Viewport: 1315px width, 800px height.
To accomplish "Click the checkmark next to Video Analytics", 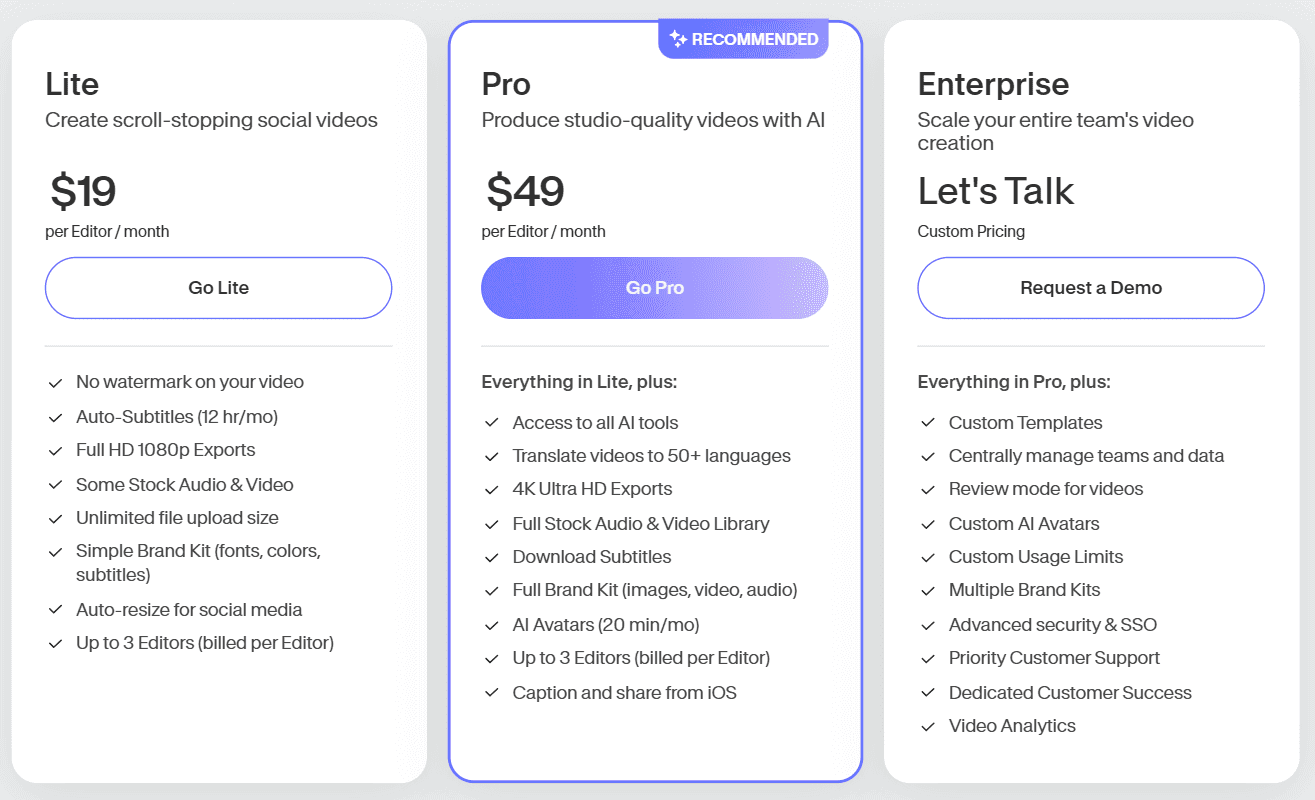I will 928,727.
